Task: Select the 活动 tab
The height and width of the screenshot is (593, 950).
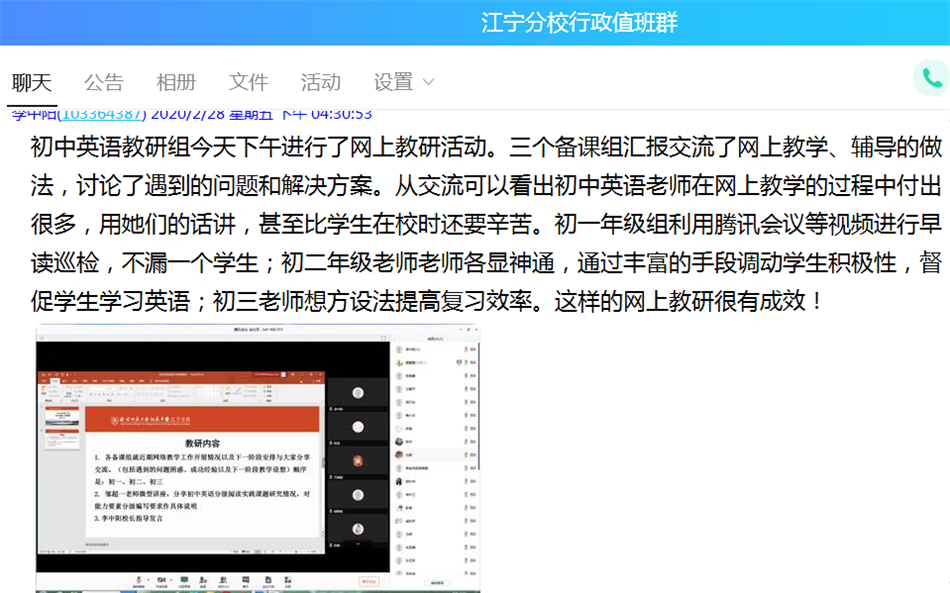Action: 320,82
